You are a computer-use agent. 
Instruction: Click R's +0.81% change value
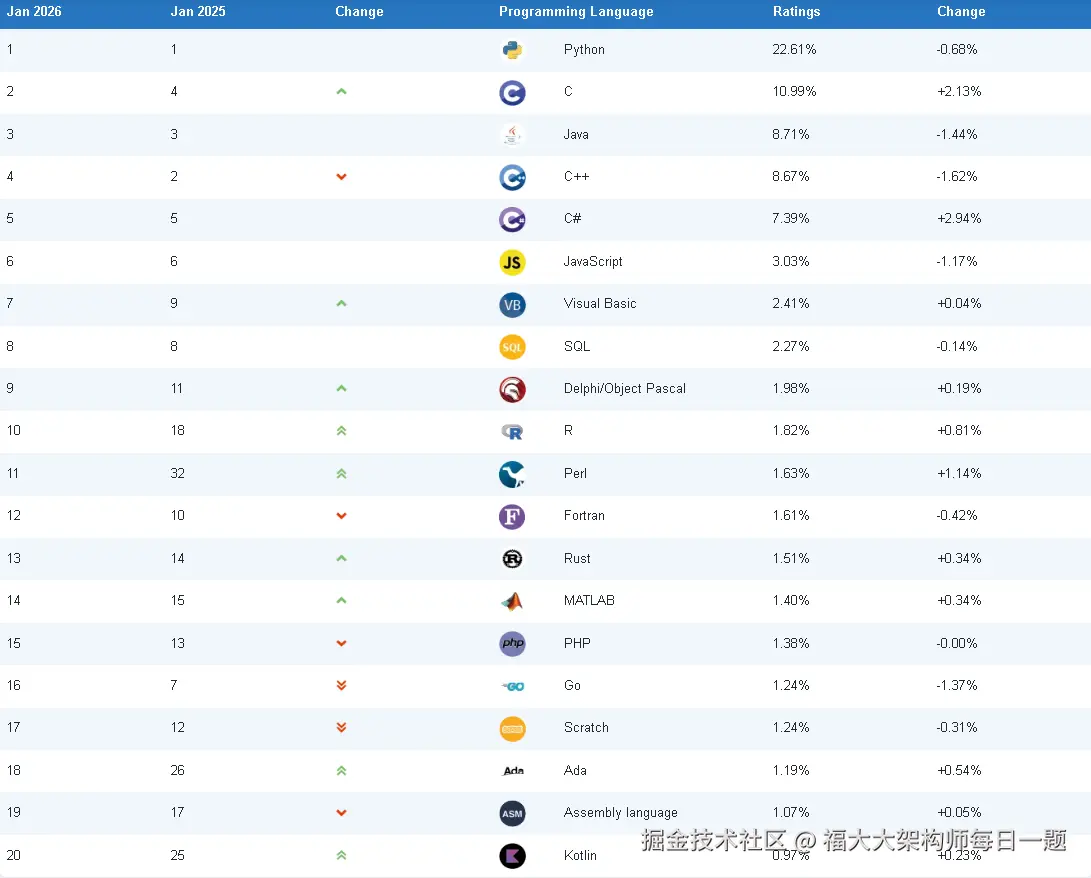tap(959, 431)
